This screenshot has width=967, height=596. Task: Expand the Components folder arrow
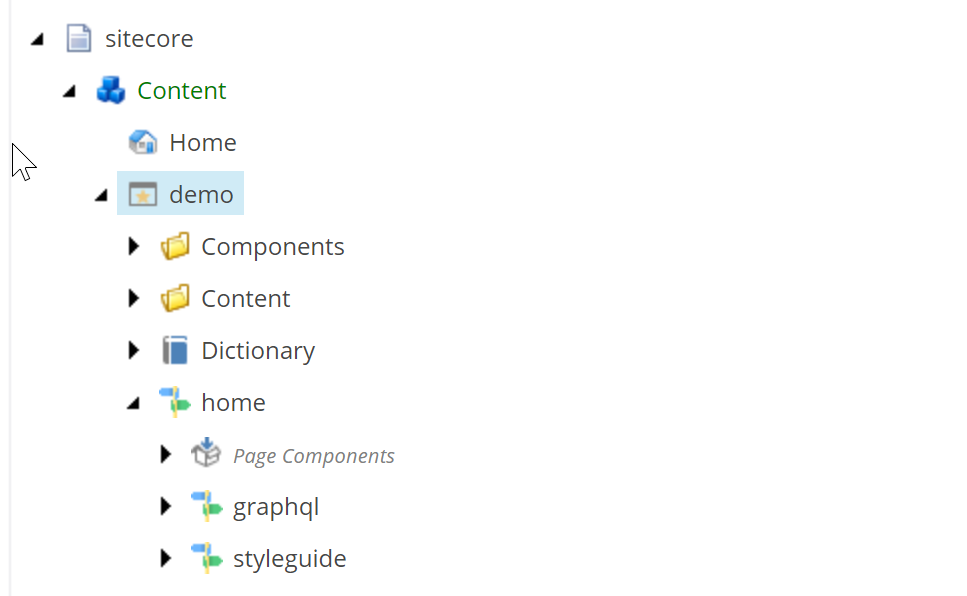[134, 246]
